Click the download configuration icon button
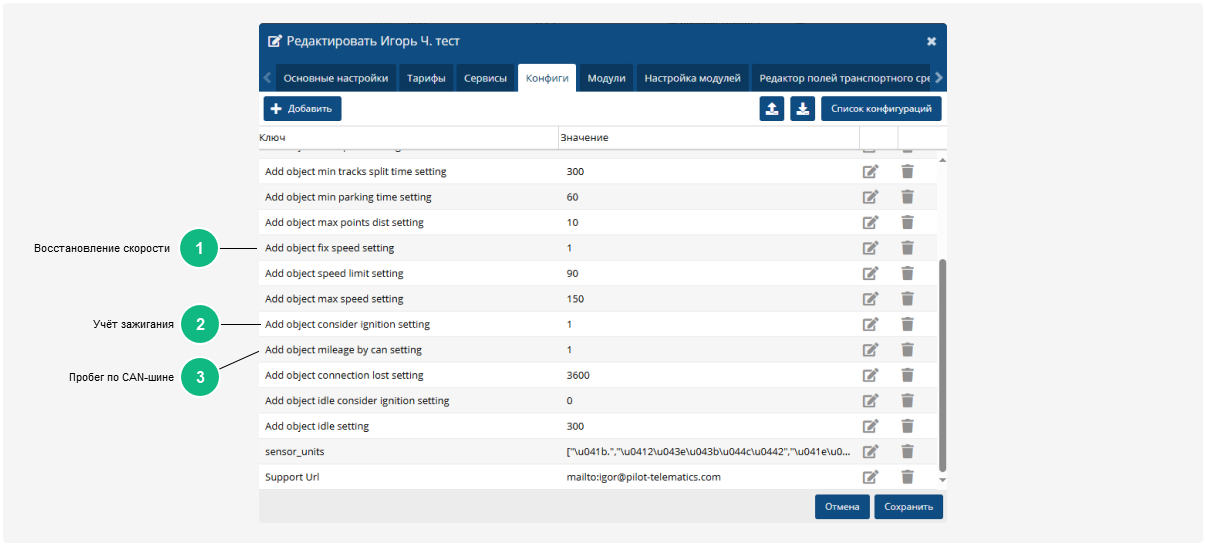This screenshot has height=546, width=1206. 802,109
